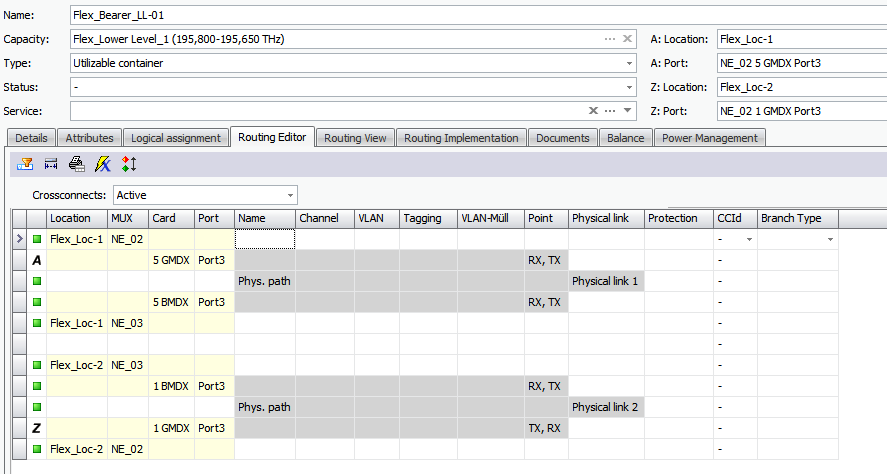Click the A: Port field

pyautogui.click(x=802, y=63)
